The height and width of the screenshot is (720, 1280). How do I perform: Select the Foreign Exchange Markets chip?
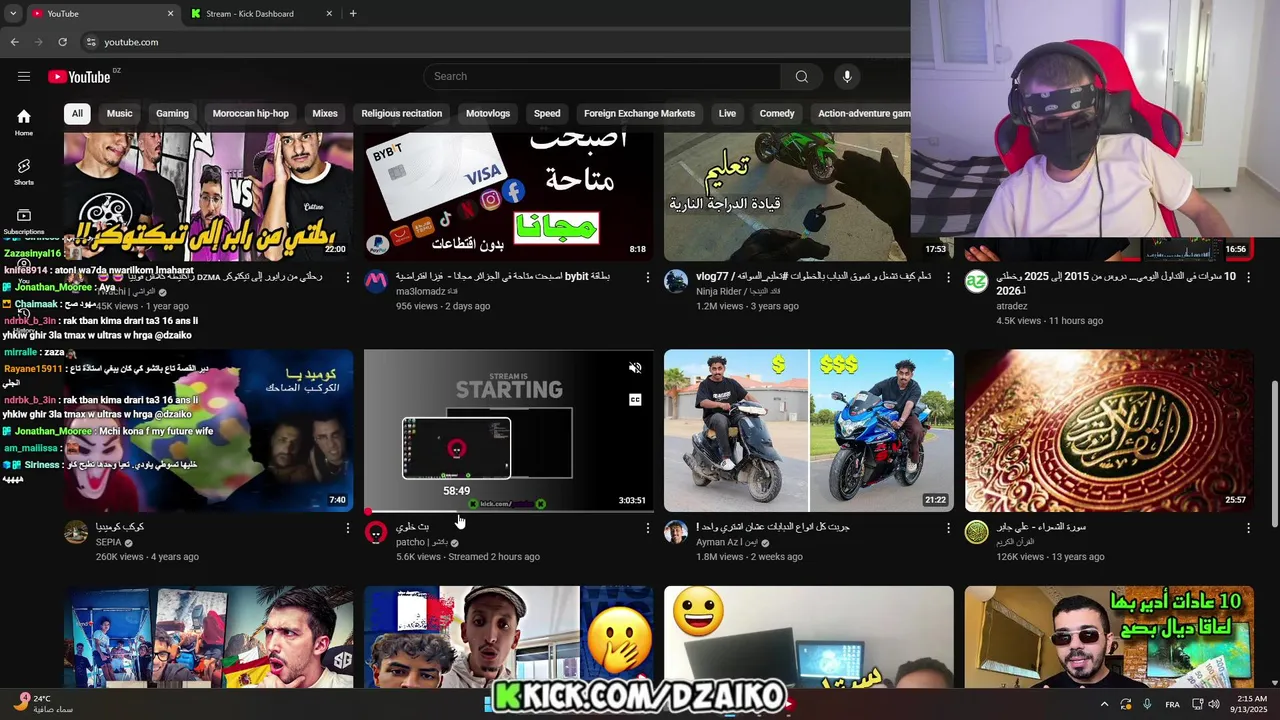pos(639,113)
